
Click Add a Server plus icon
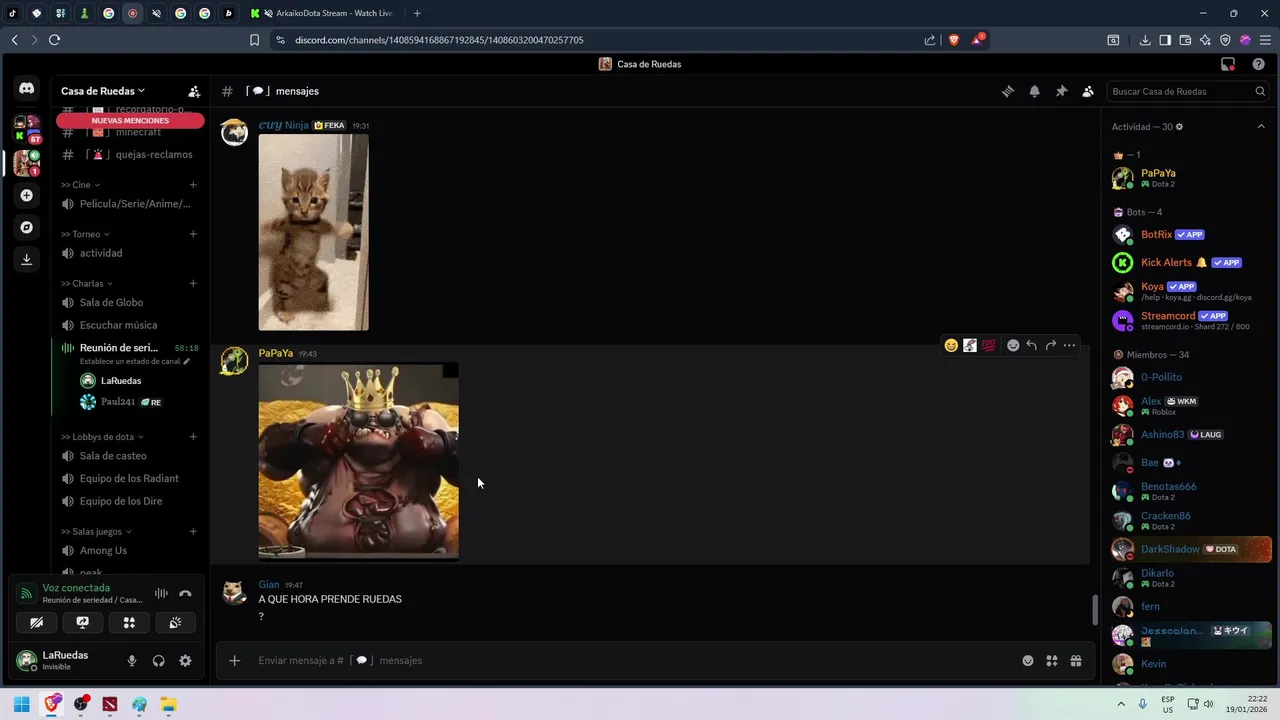tap(27, 195)
